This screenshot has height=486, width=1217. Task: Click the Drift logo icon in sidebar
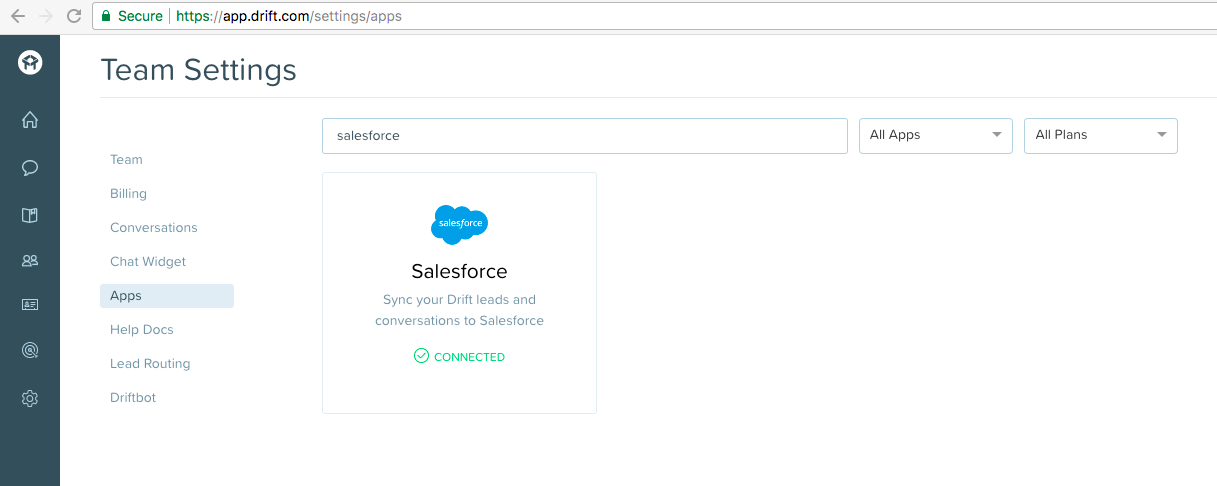(30, 63)
